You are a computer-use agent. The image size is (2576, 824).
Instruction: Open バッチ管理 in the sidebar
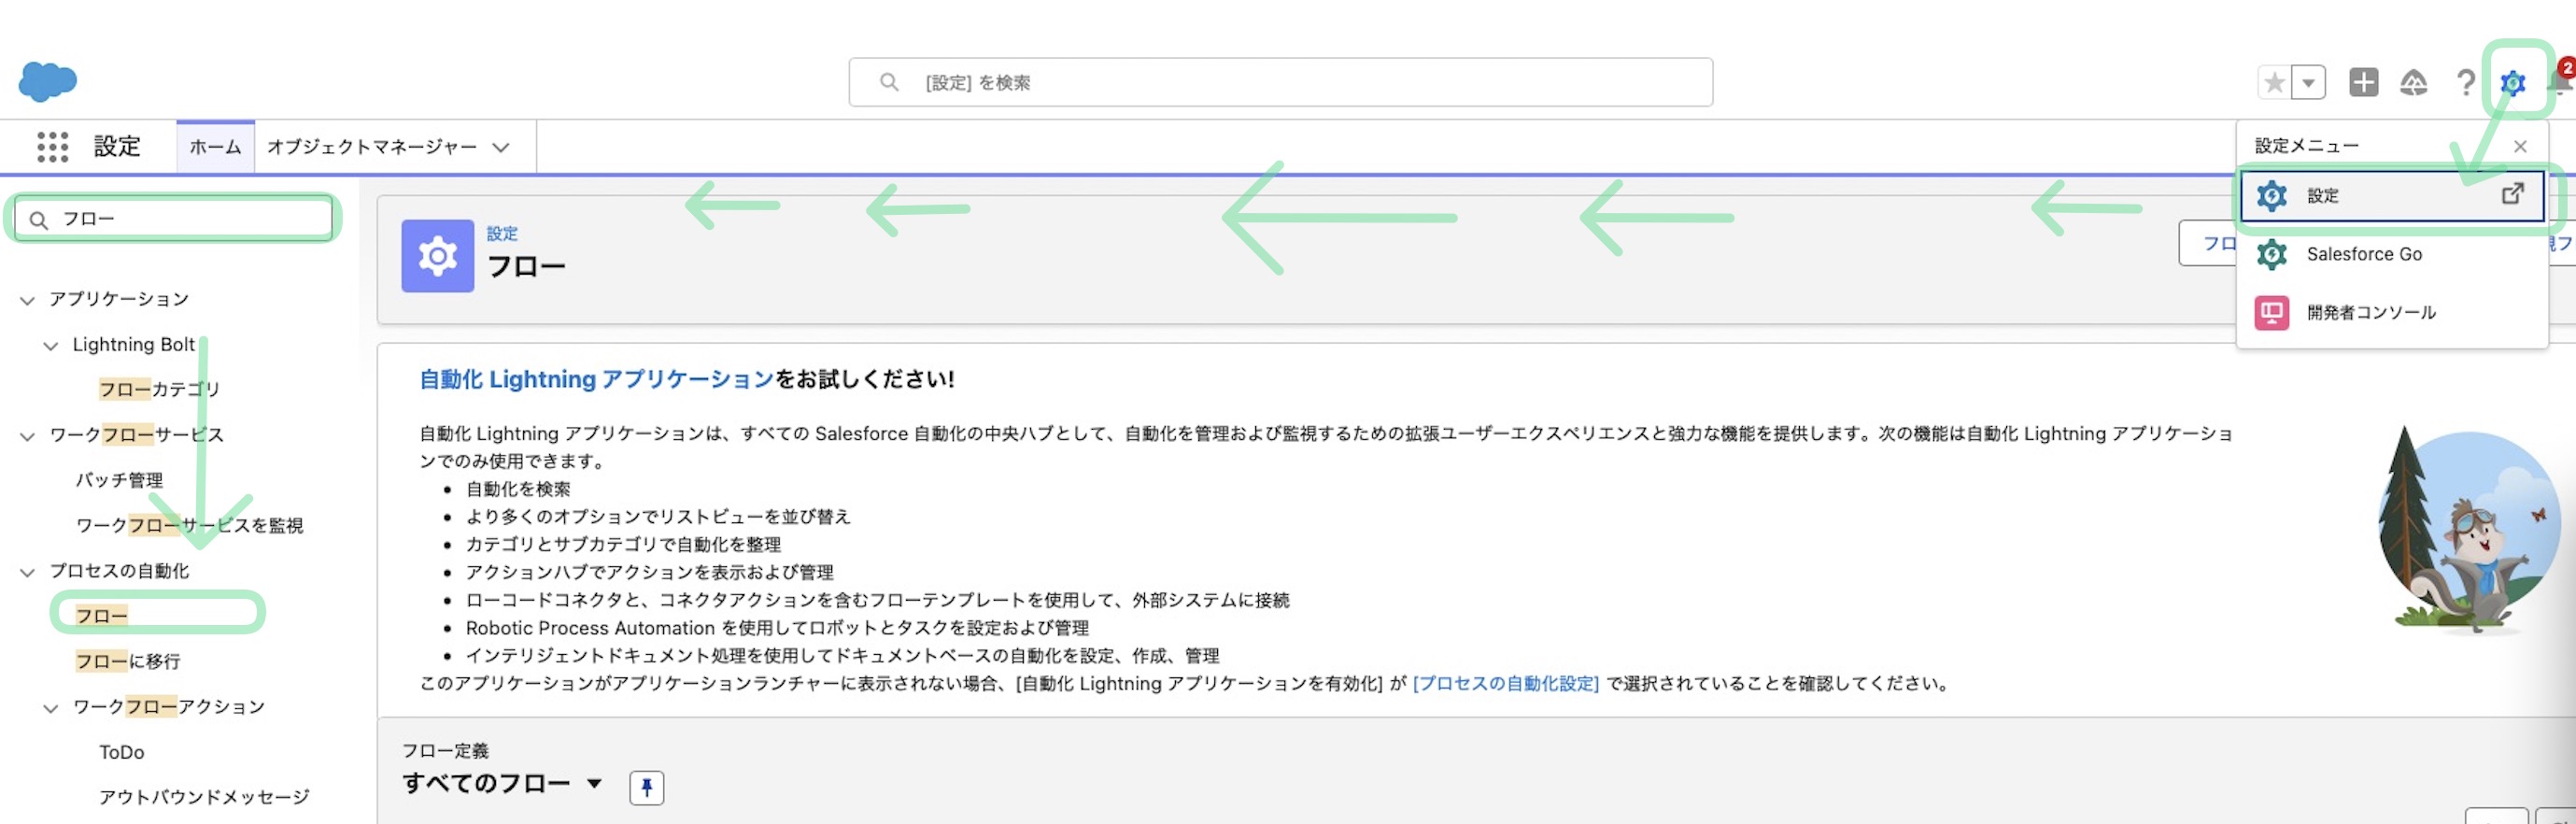click(x=119, y=480)
